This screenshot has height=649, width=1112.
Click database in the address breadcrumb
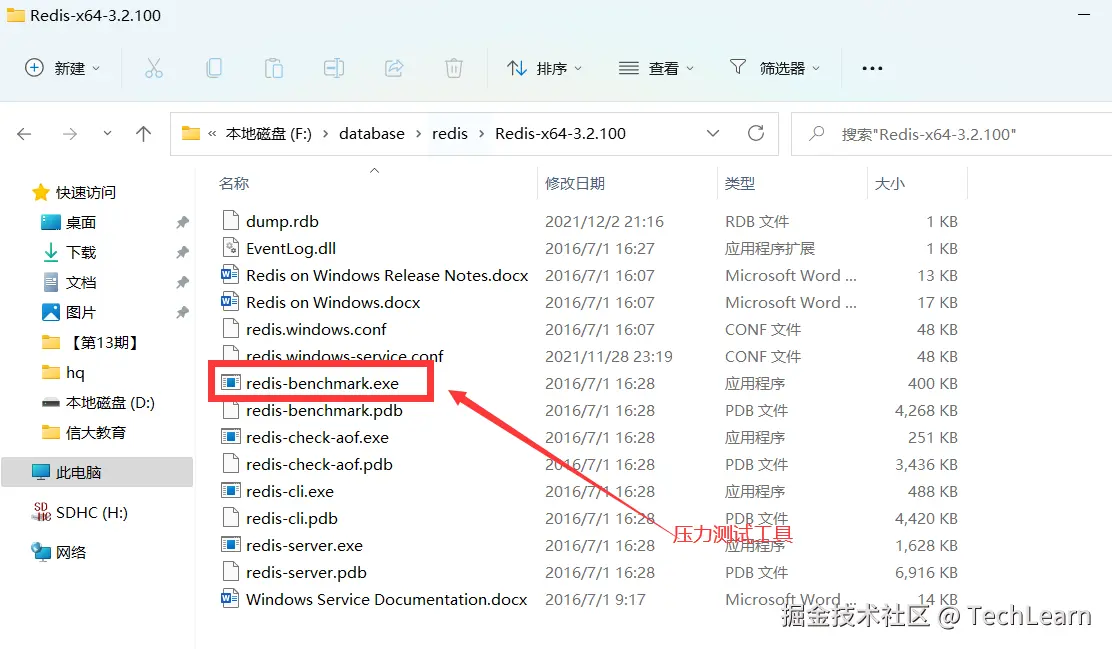pyautogui.click(x=372, y=133)
